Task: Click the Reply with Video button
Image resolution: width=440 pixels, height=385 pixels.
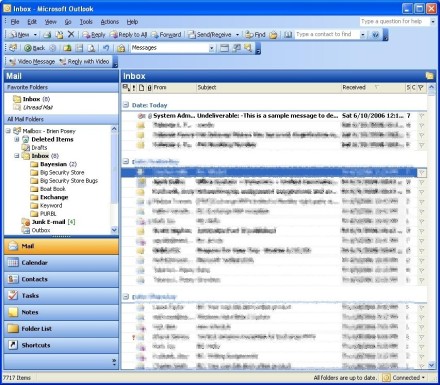Action: click(84, 62)
